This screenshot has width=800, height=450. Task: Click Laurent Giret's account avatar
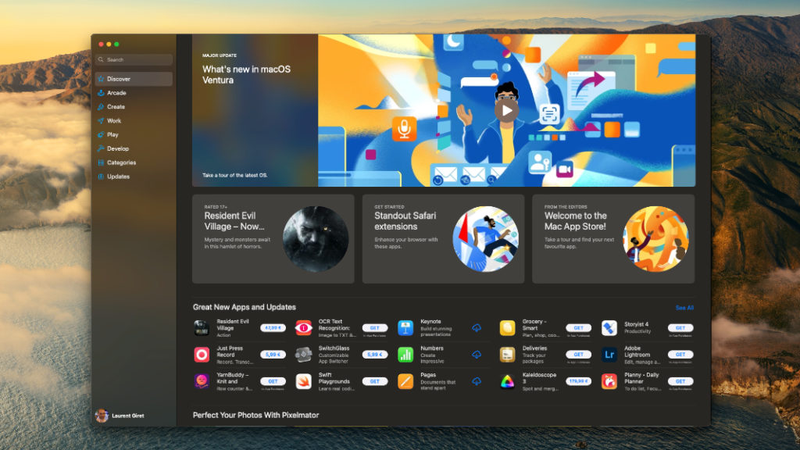point(102,416)
